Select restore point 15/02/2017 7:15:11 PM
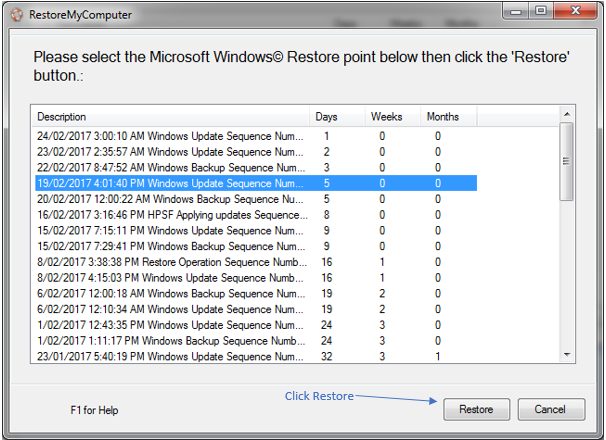Image resolution: width=606 pixels, height=440 pixels. point(256,231)
